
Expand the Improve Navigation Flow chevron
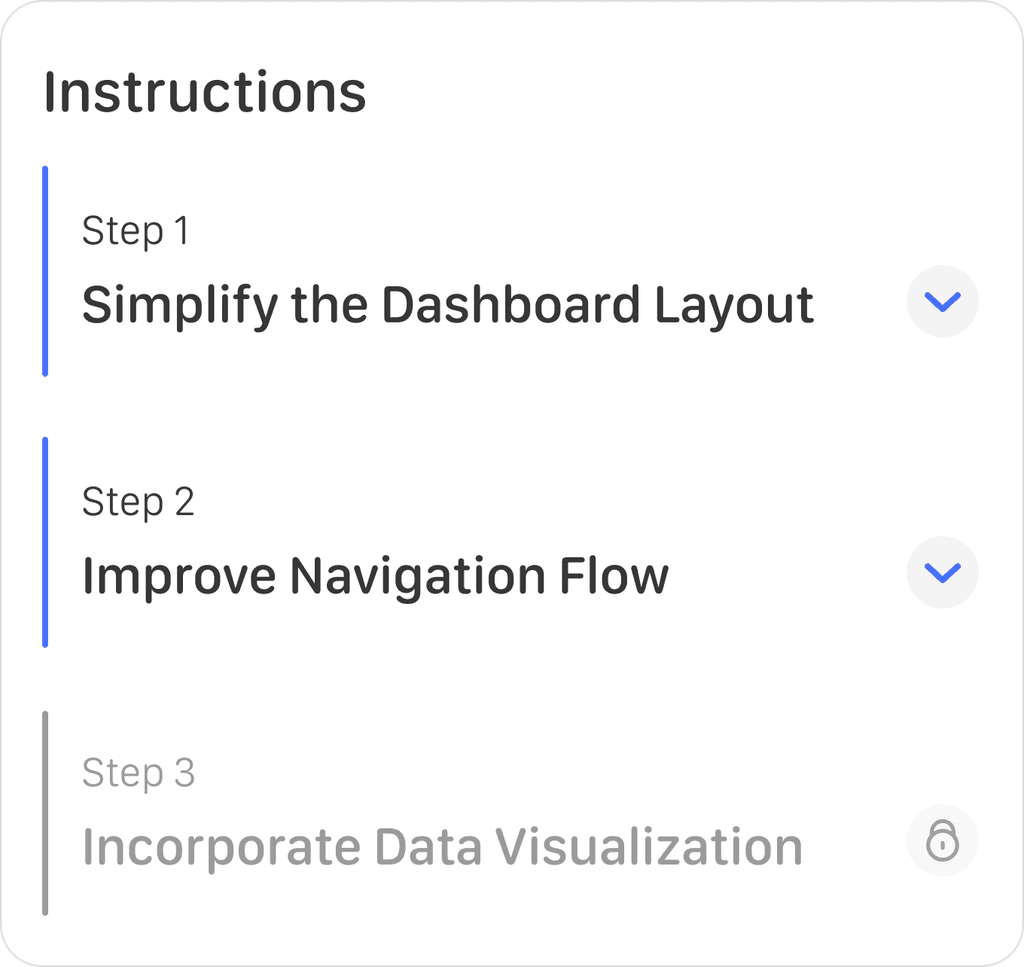tap(942, 572)
